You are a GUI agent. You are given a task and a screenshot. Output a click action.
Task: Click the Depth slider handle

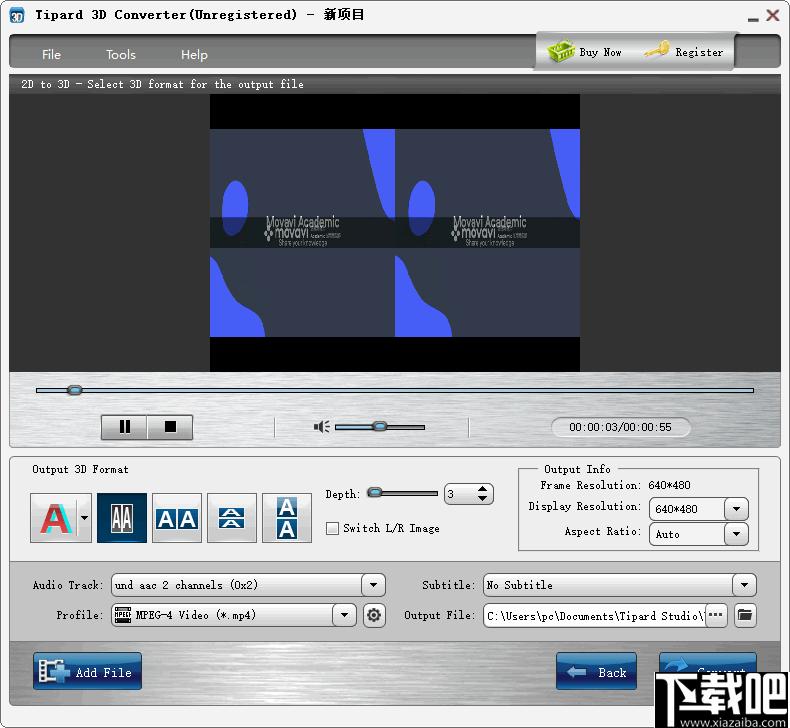pyautogui.click(x=374, y=493)
